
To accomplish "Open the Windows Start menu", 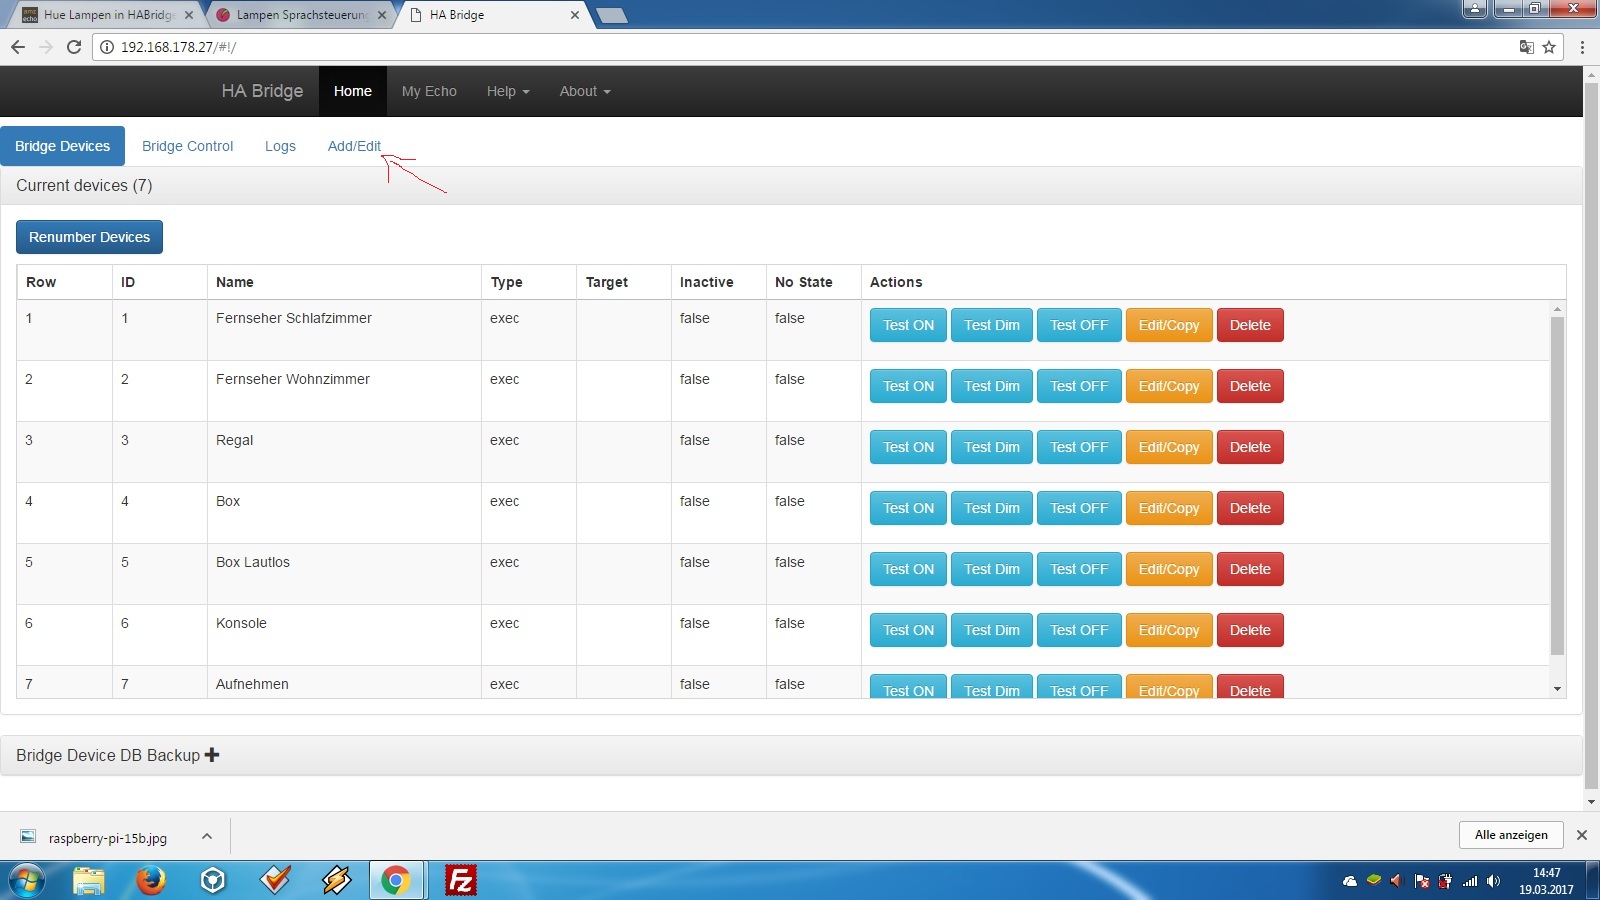I will coord(27,880).
